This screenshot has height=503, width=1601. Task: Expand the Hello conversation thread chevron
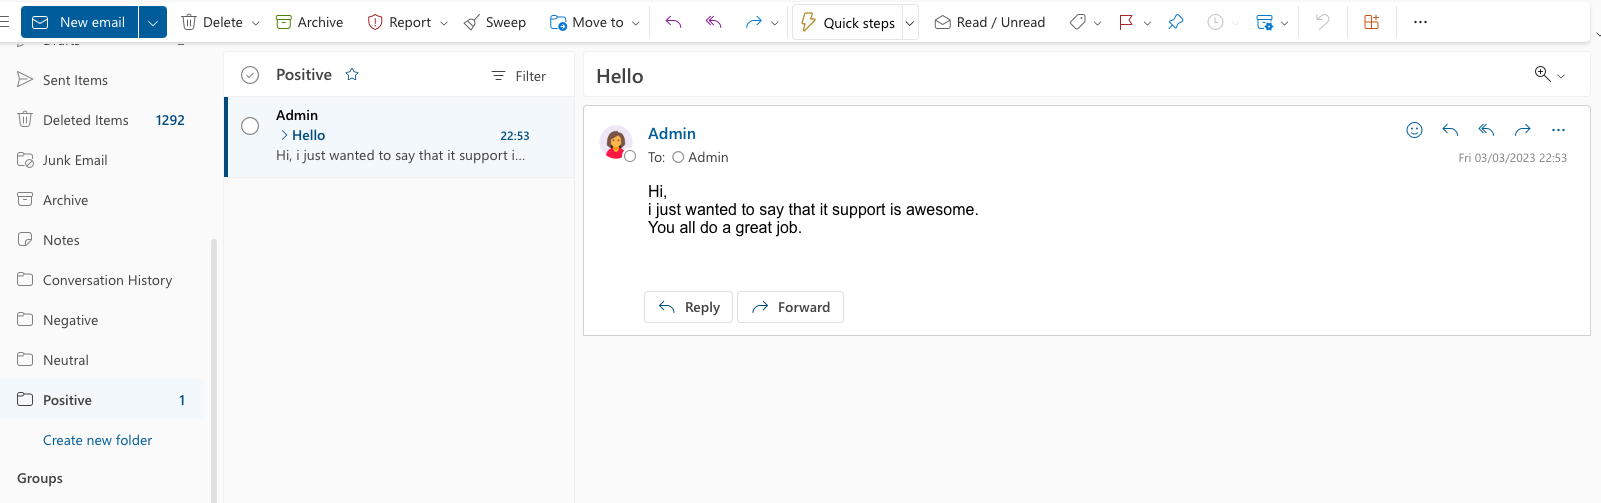(284, 135)
